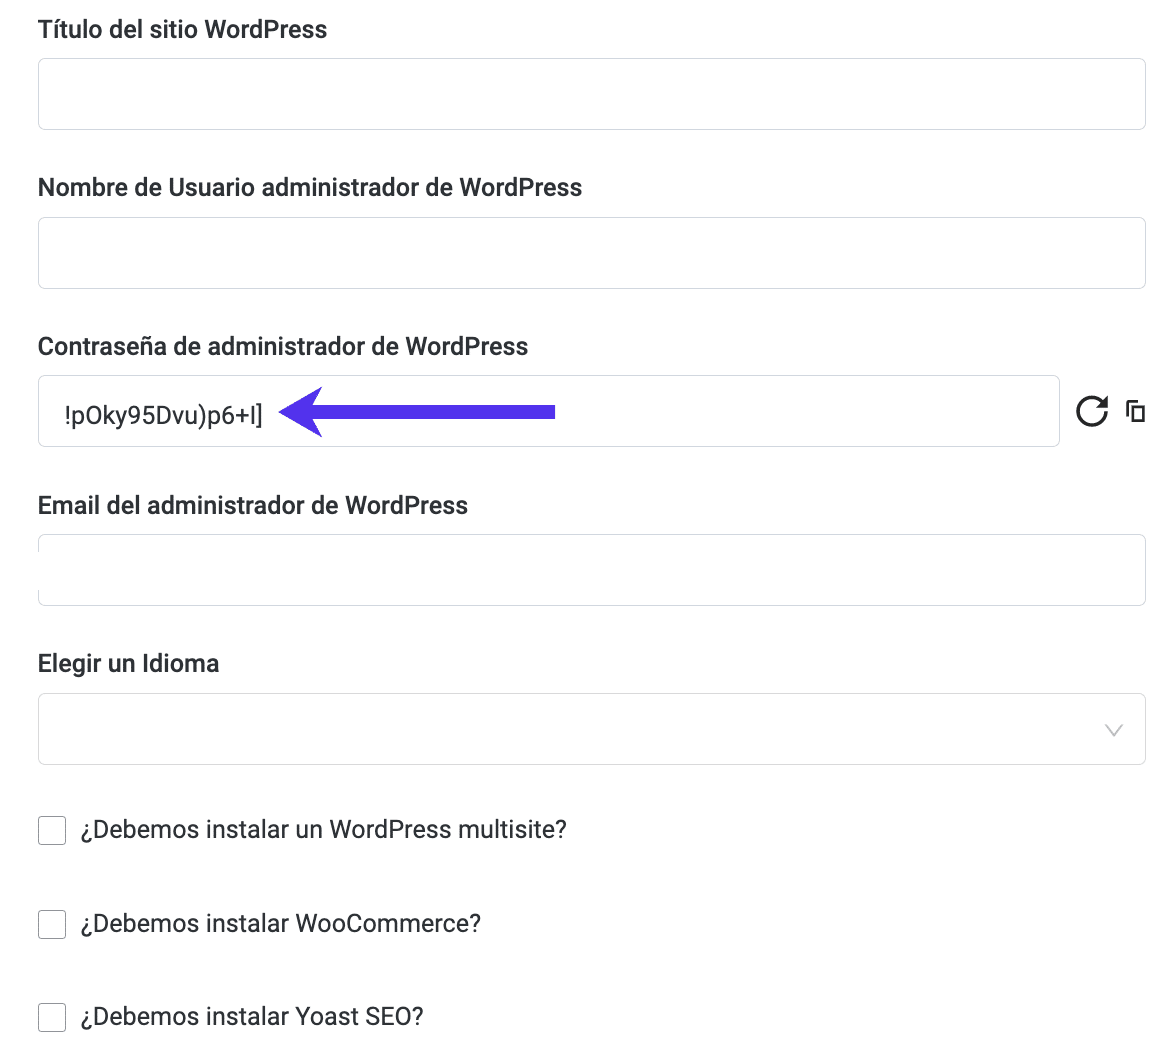Click the "Elegir un Idioma" label
The height and width of the screenshot is (1056, 1174).
128,663
